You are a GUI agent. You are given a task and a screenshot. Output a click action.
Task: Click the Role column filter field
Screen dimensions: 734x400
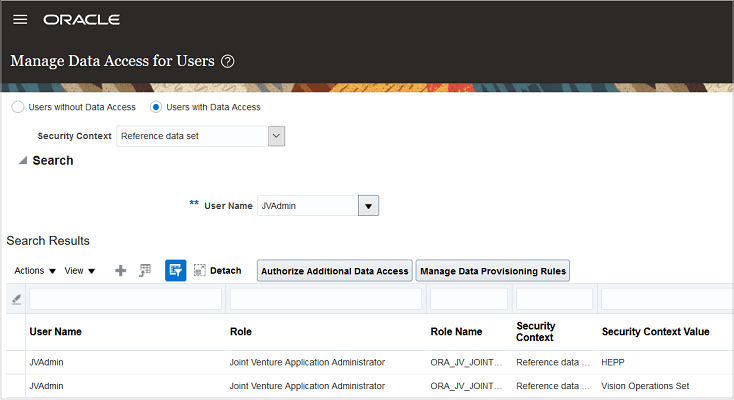coord(325,299)
